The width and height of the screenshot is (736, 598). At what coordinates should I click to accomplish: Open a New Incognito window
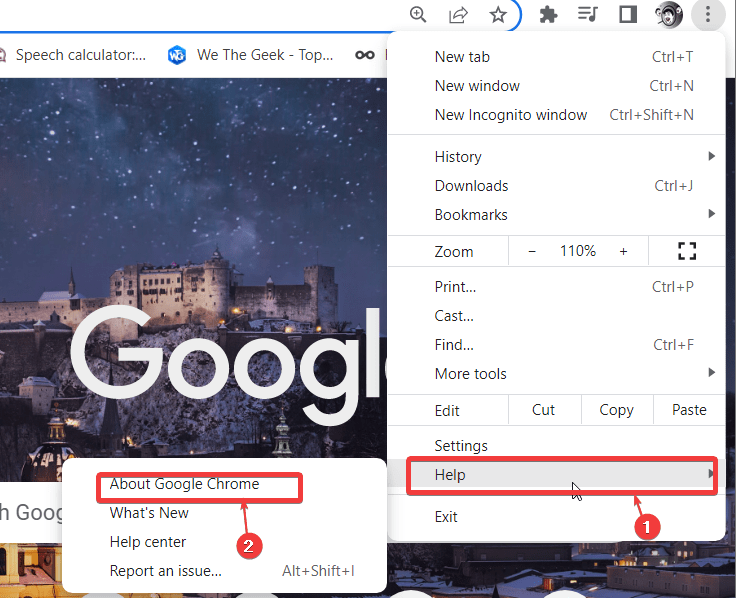pos(556,115)
